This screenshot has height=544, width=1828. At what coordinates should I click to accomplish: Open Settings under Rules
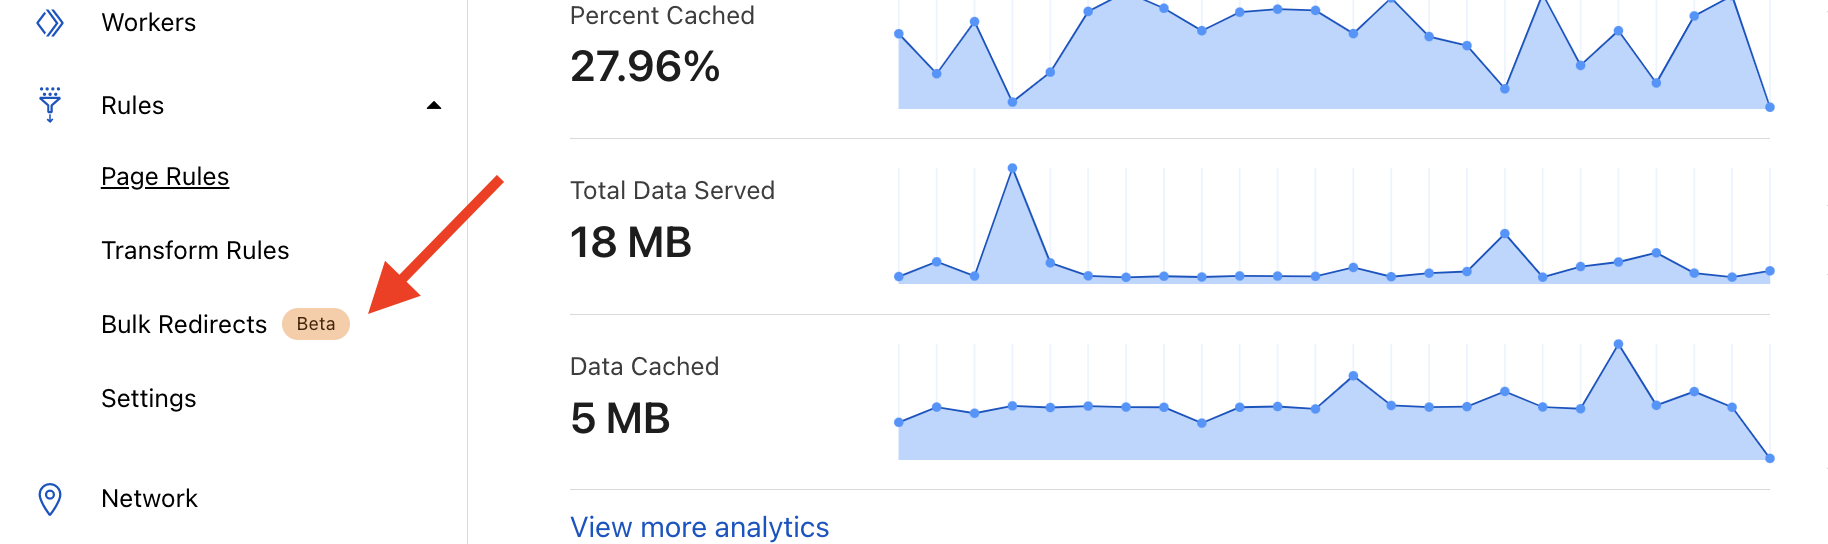(148, 398)
